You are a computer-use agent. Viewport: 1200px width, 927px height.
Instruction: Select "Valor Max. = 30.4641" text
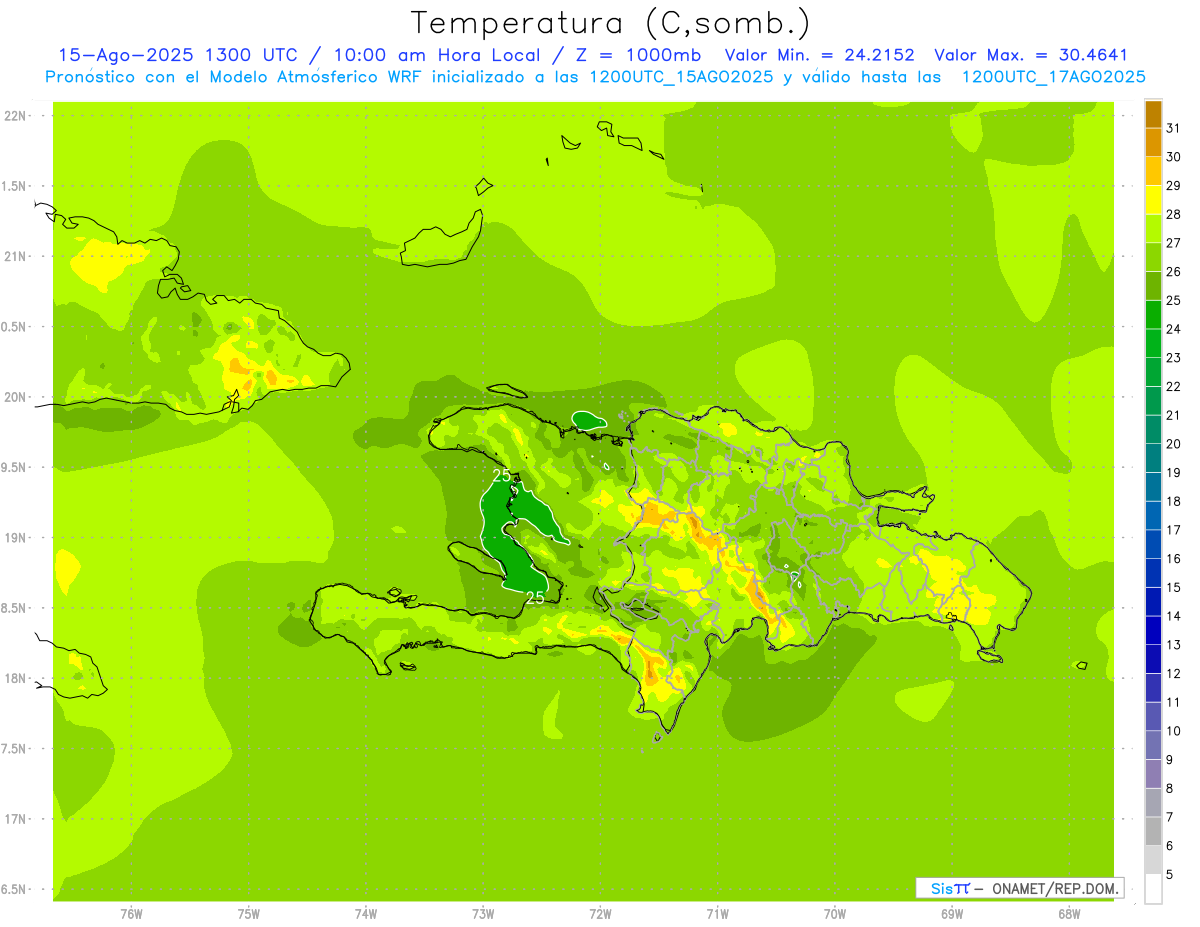1030,55
